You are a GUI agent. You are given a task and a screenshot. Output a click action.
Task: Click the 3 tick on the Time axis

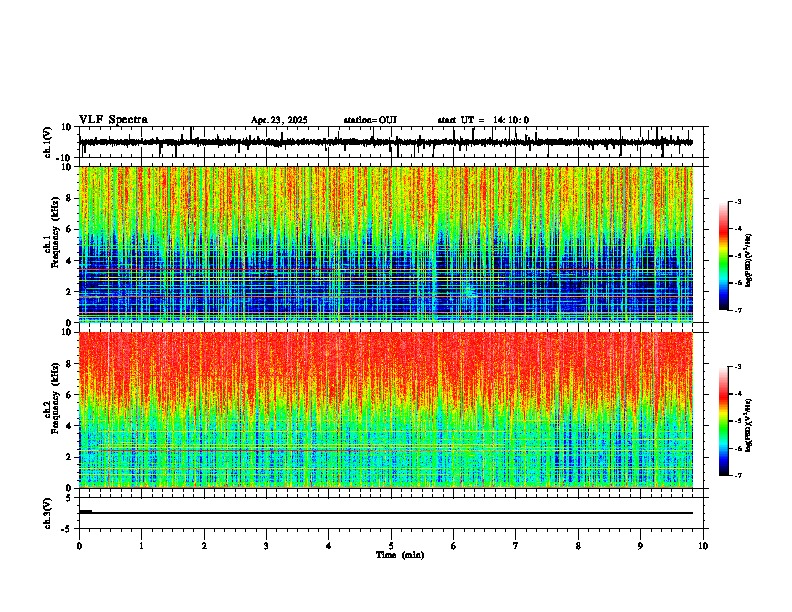(266, 546)
